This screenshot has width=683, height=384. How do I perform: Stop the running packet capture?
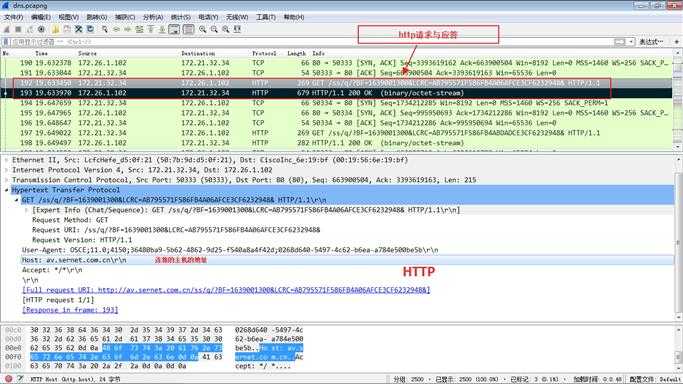coord(18,29)
